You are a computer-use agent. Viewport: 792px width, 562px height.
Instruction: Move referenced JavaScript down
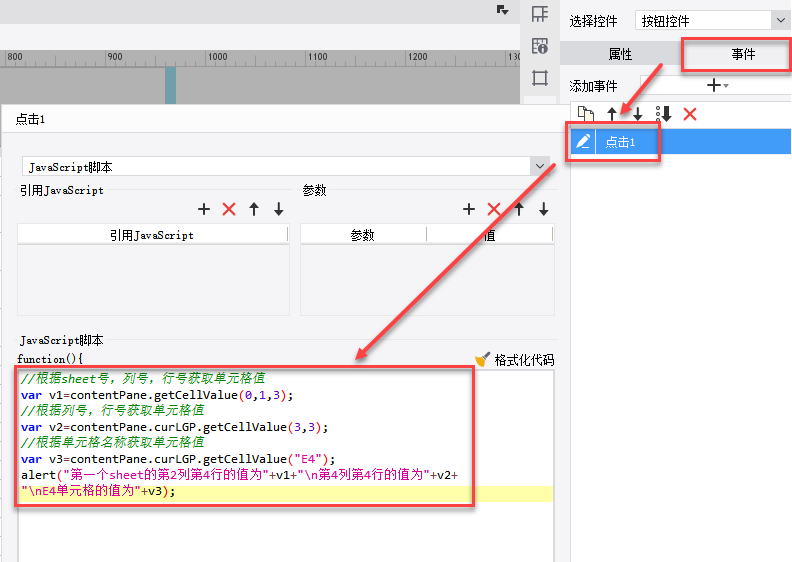(x=279, y=209)
